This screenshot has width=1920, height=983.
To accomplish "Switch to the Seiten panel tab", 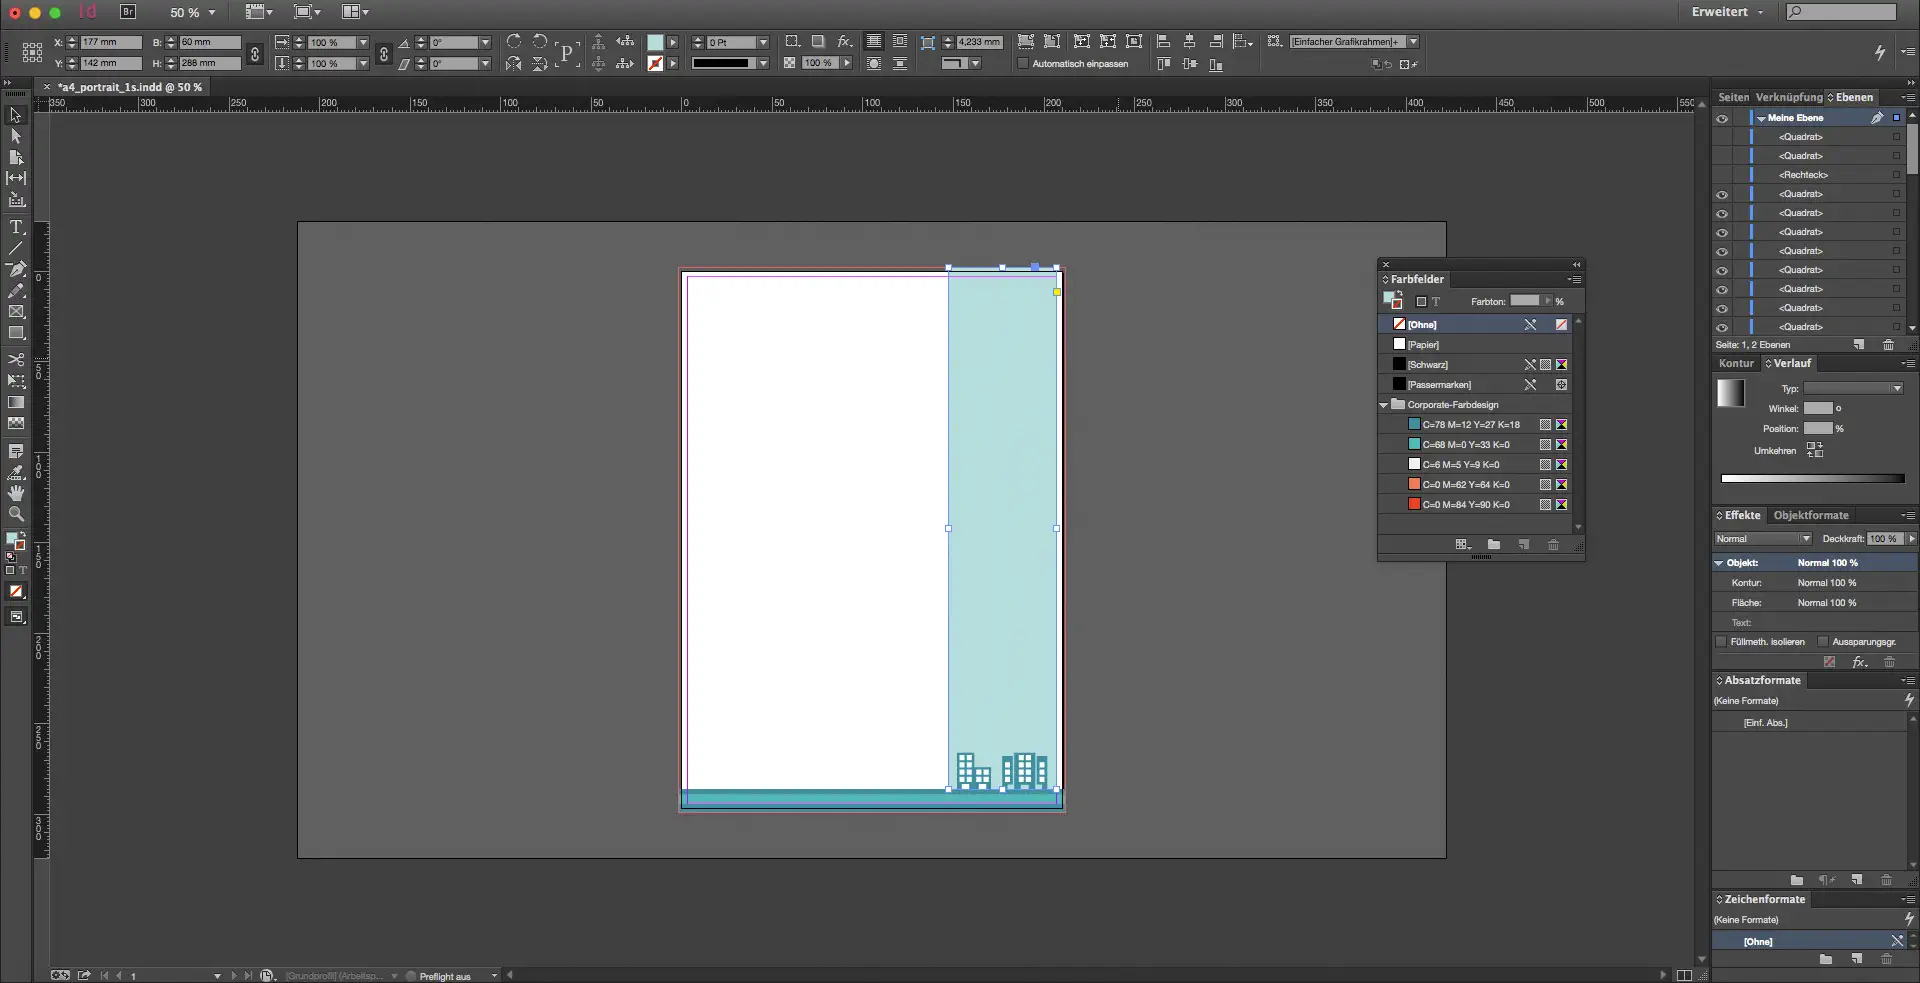I will click(1733, 97).
